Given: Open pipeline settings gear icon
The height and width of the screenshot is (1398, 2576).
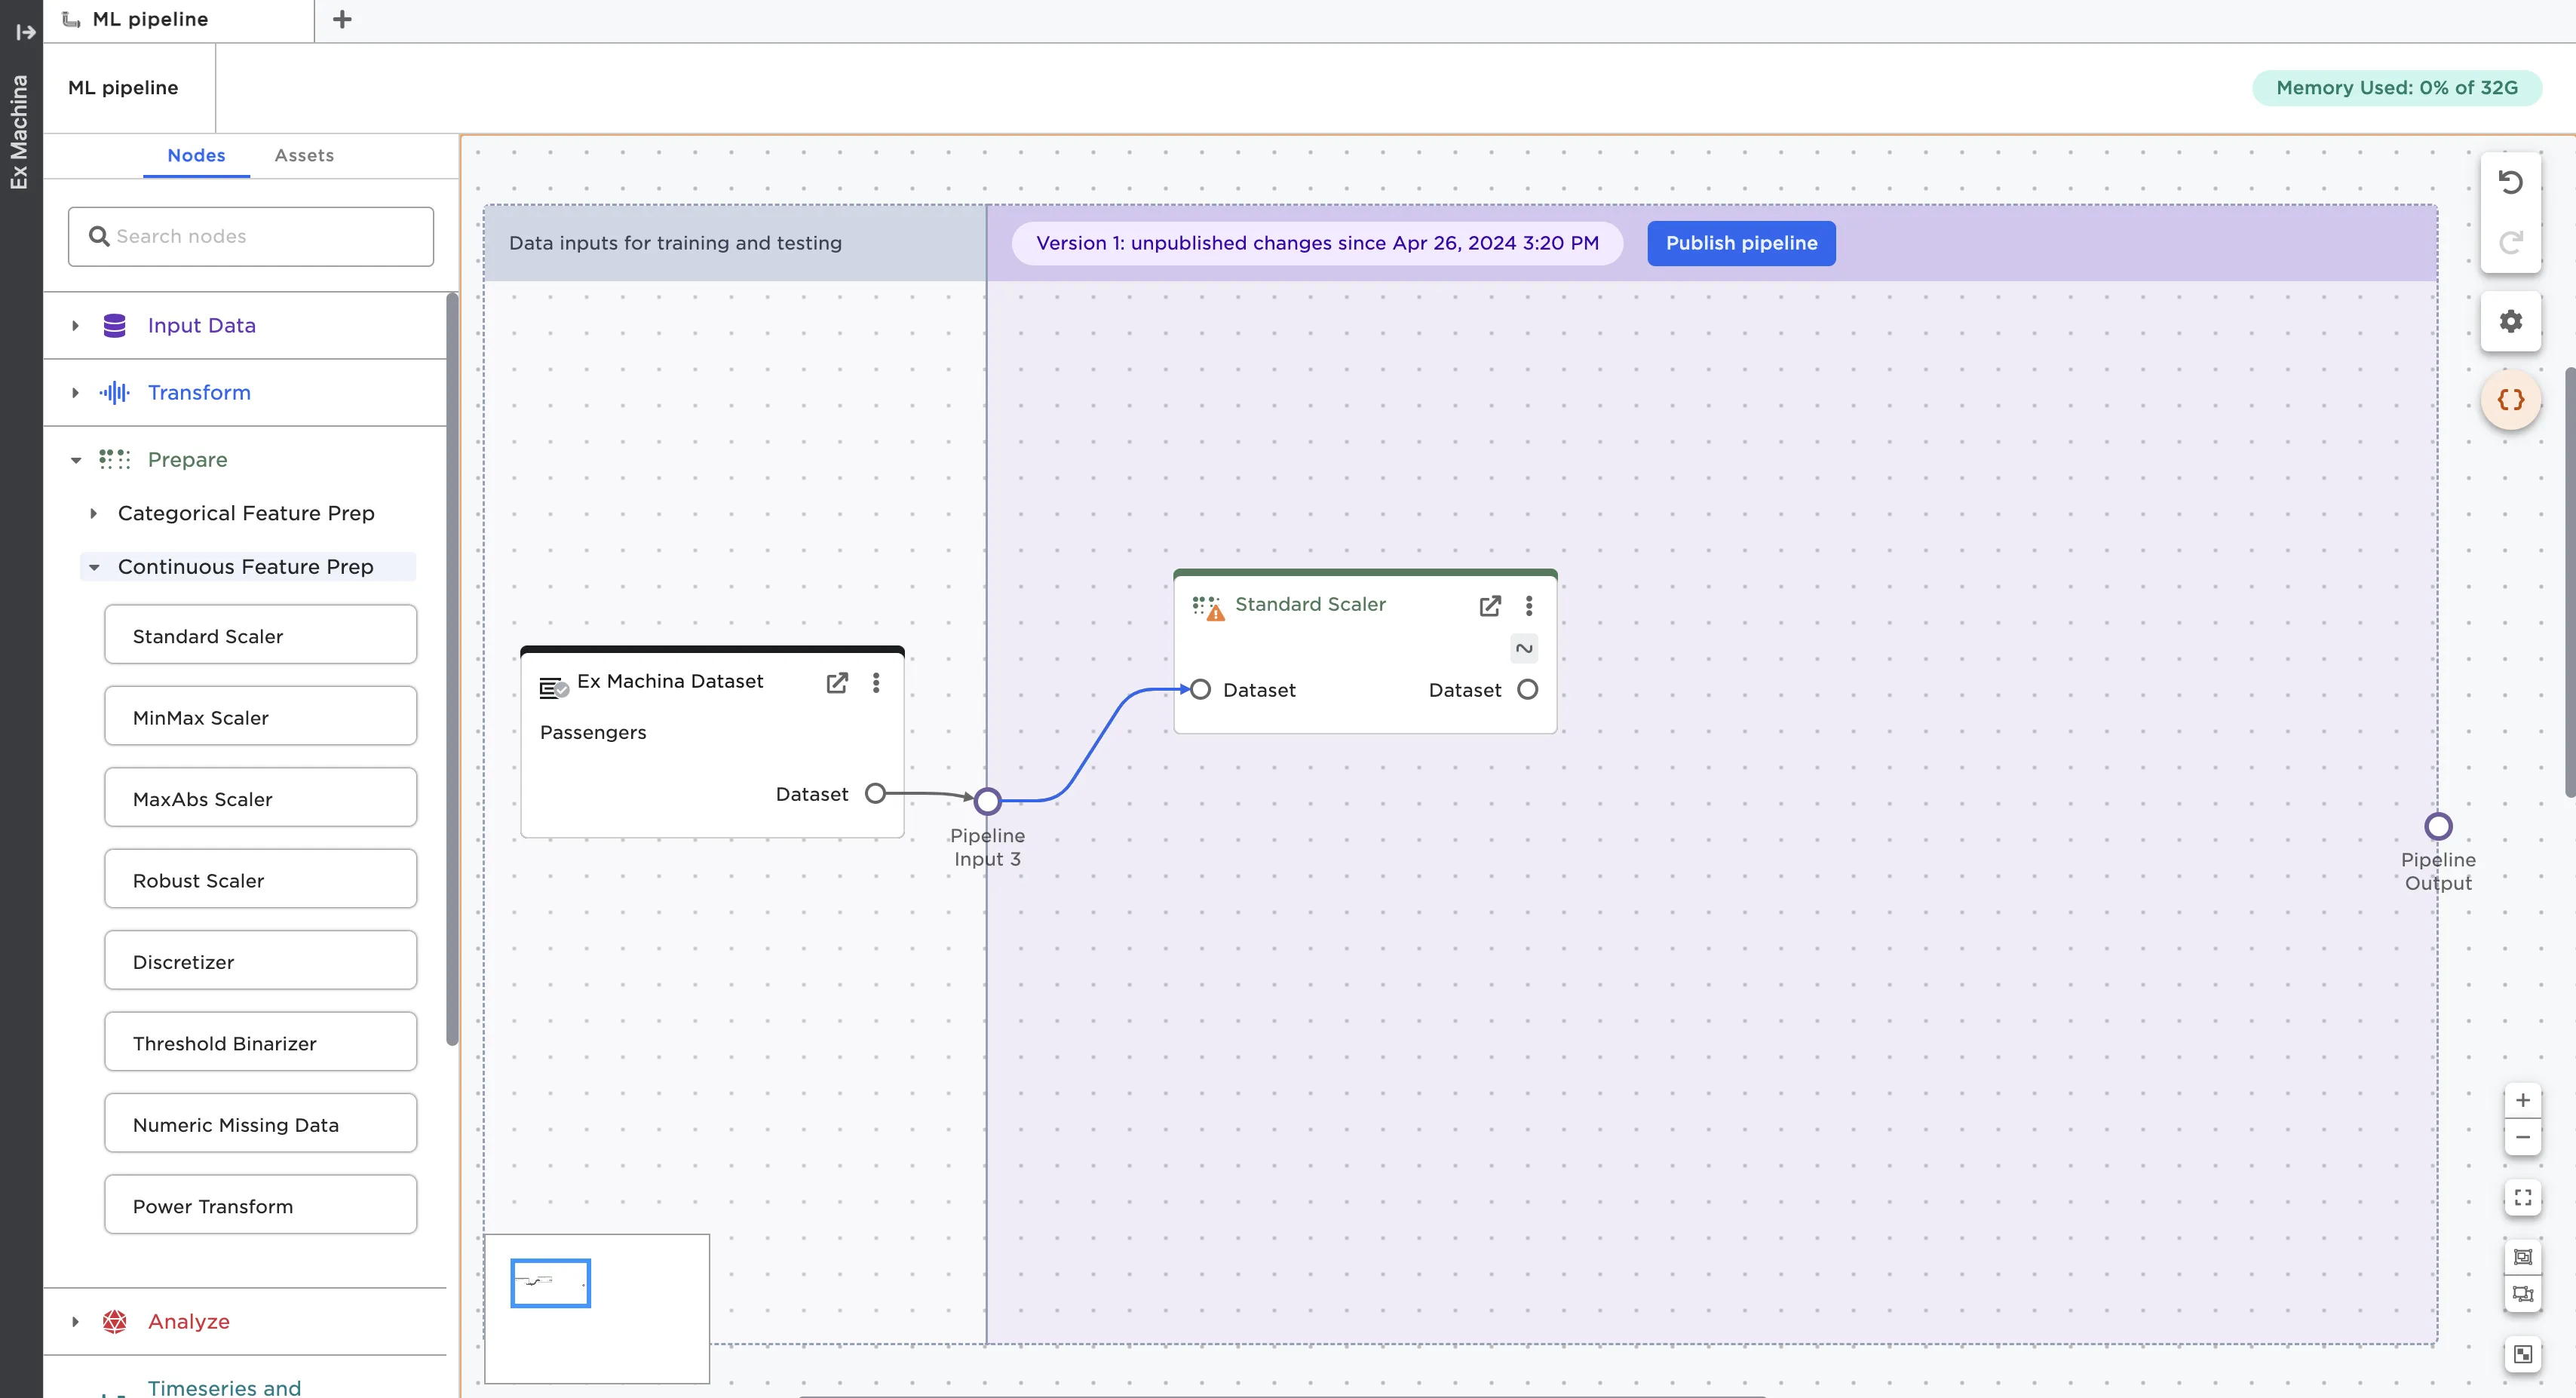Looking at the screenshot, I should pyautogui.click(x=2510, y=321).
